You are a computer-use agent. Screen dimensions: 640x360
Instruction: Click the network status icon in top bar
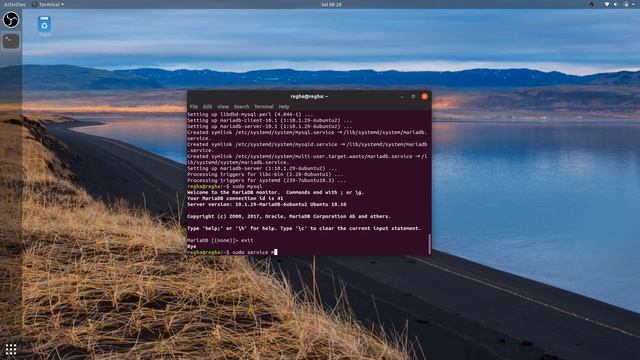tap(607, 4)
